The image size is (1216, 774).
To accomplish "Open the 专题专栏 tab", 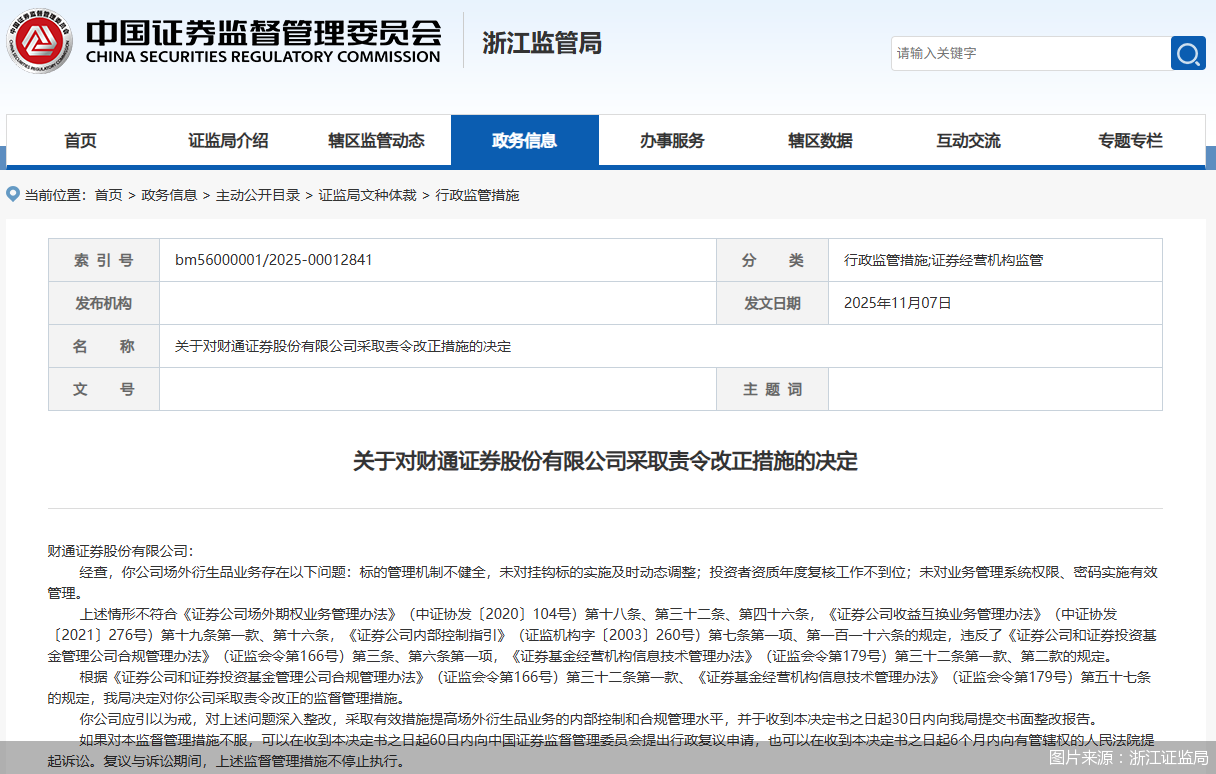I will pyautogui.click(x=1129, y=140).
